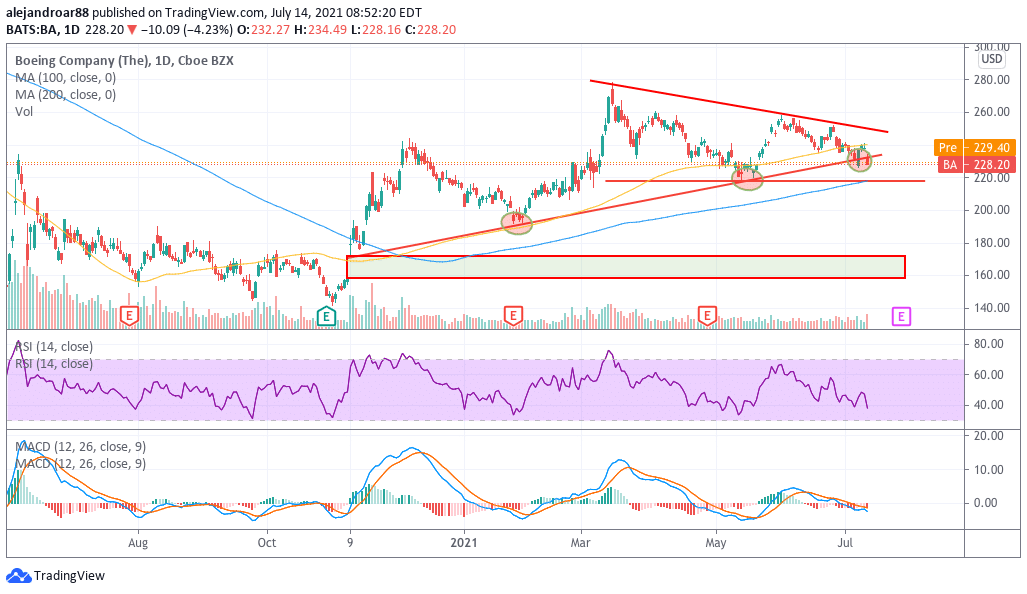
Task: Click the topmost RSI (14, close) label
Action: click(54, 347)
